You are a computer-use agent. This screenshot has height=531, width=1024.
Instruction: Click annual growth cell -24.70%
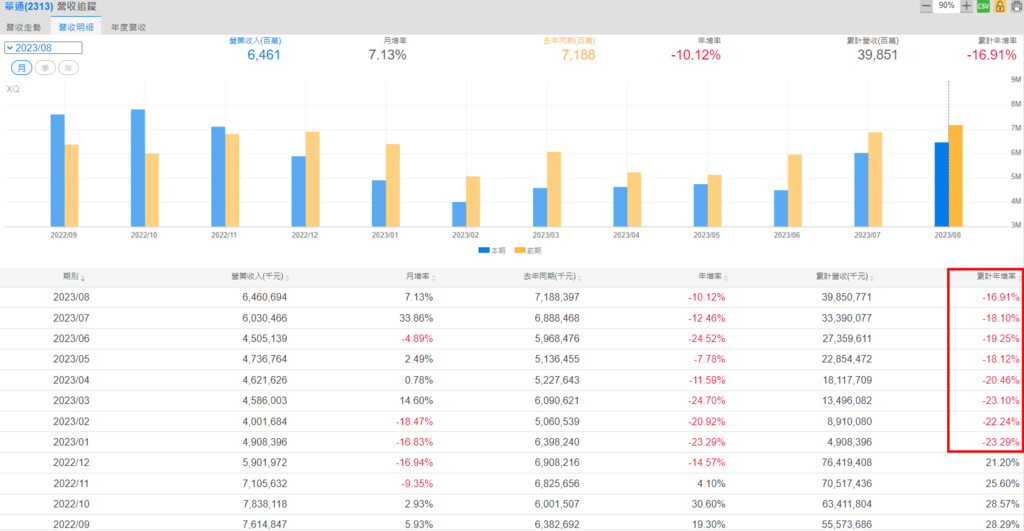point(707,400)
